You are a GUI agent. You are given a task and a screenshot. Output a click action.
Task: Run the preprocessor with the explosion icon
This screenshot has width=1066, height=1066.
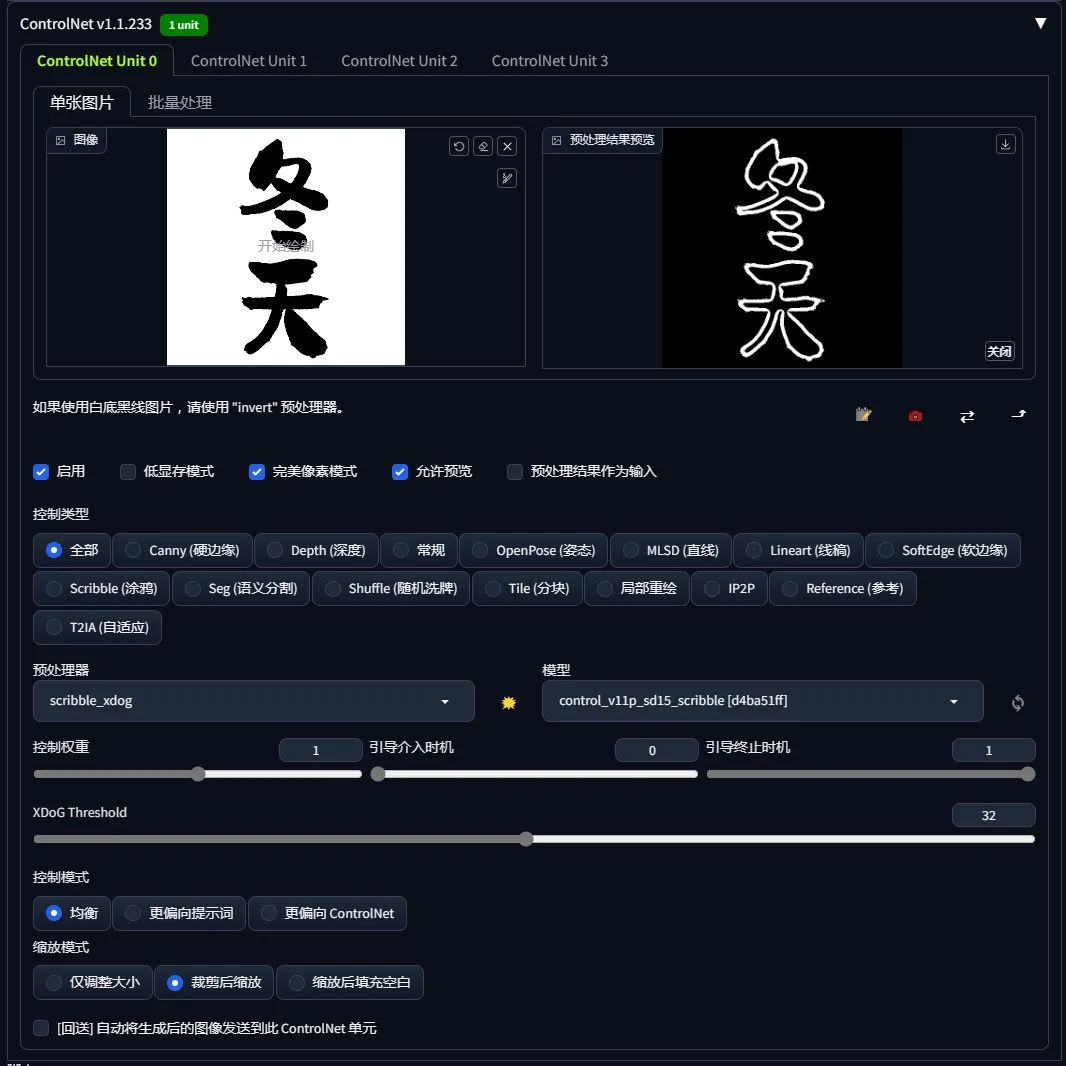tap(509, 703)
